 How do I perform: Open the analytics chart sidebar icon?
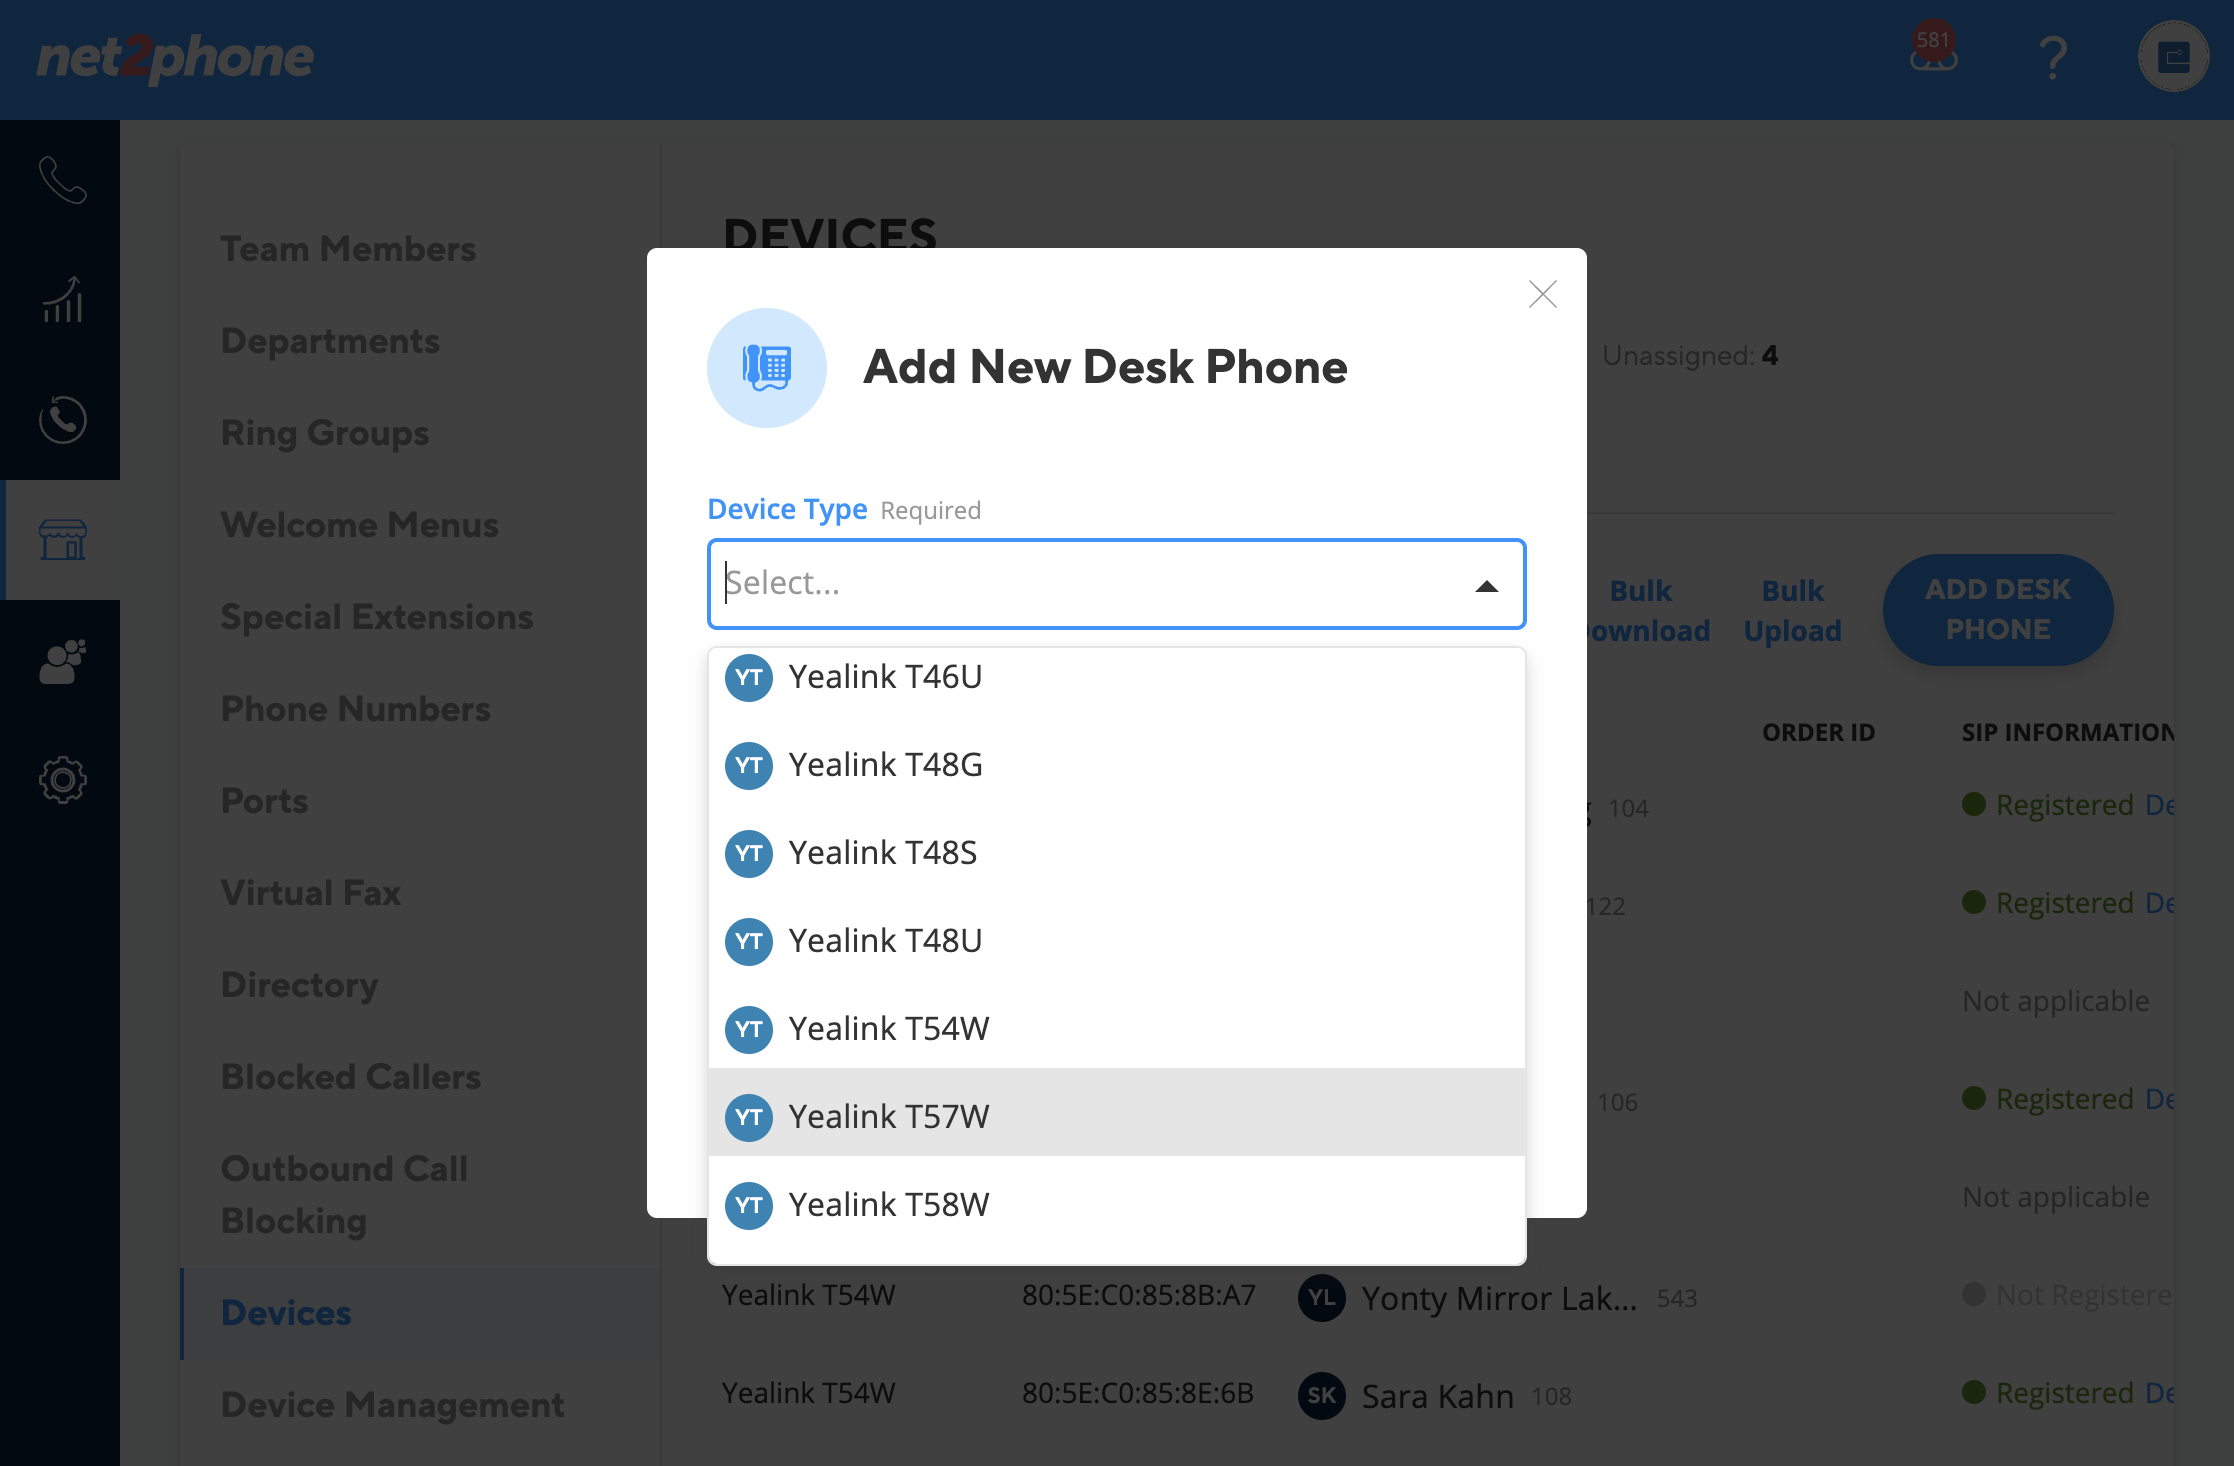(62, 300)
